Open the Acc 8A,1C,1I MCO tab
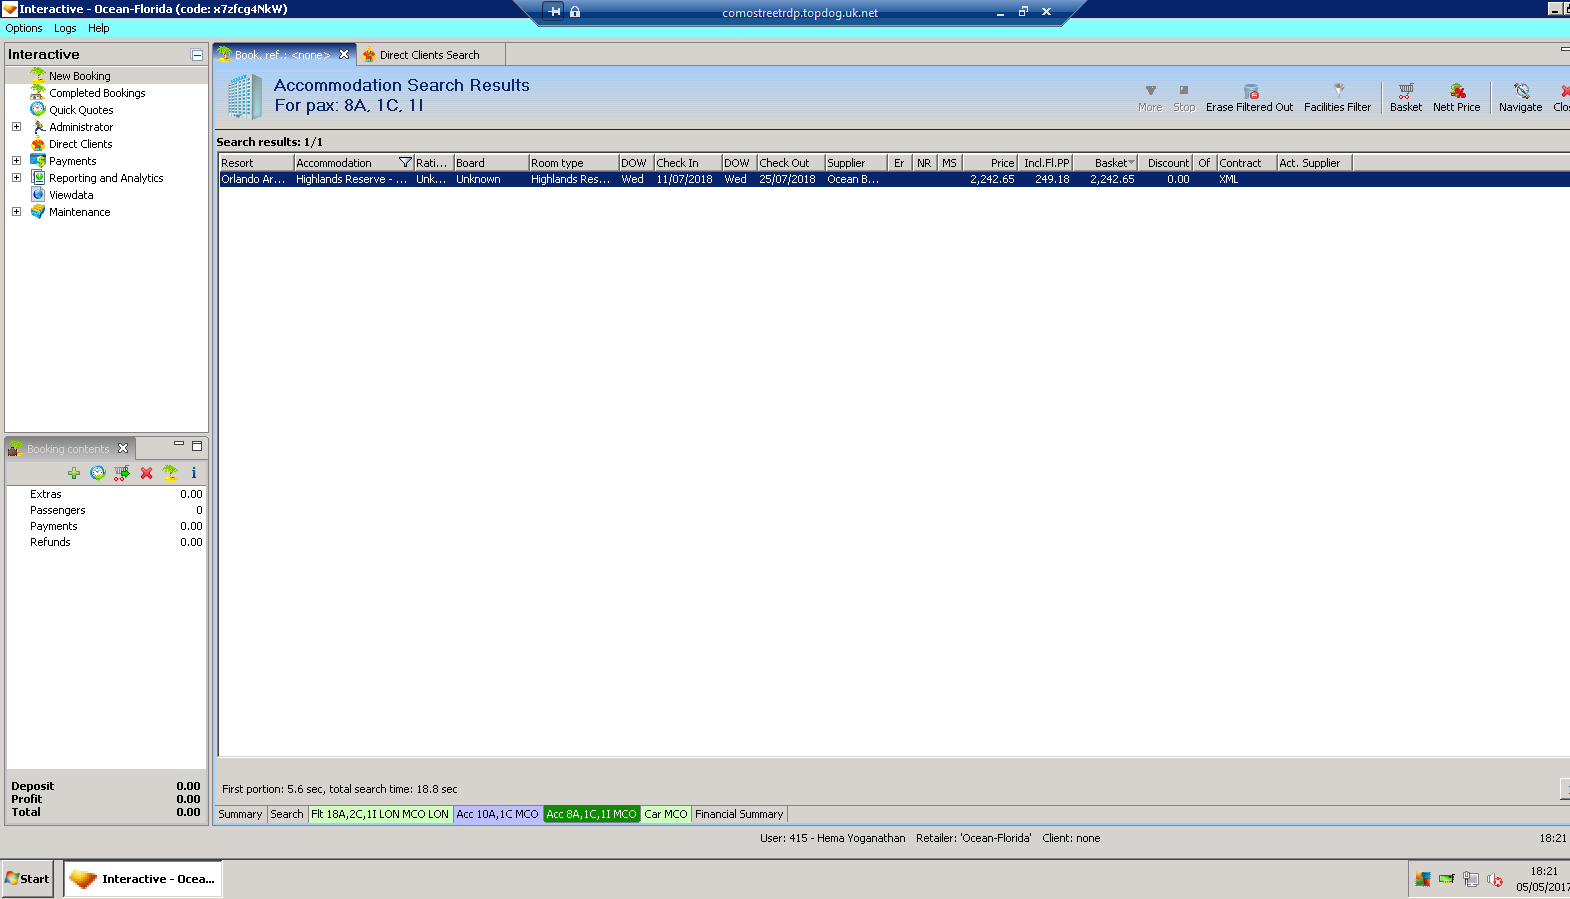This screenshot has height=899, width=1570. pyautogui.click(x=591, y=814)
